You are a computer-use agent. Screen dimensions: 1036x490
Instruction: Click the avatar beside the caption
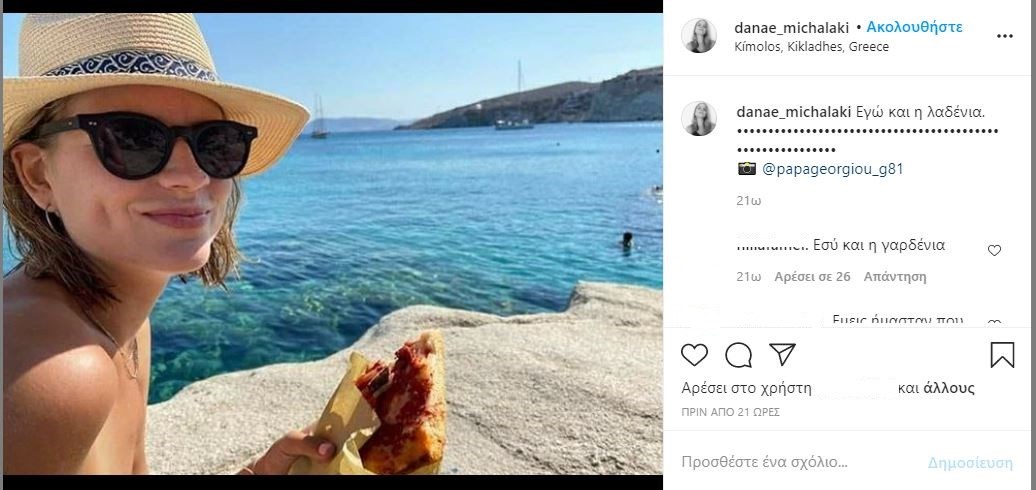point(699,118)
